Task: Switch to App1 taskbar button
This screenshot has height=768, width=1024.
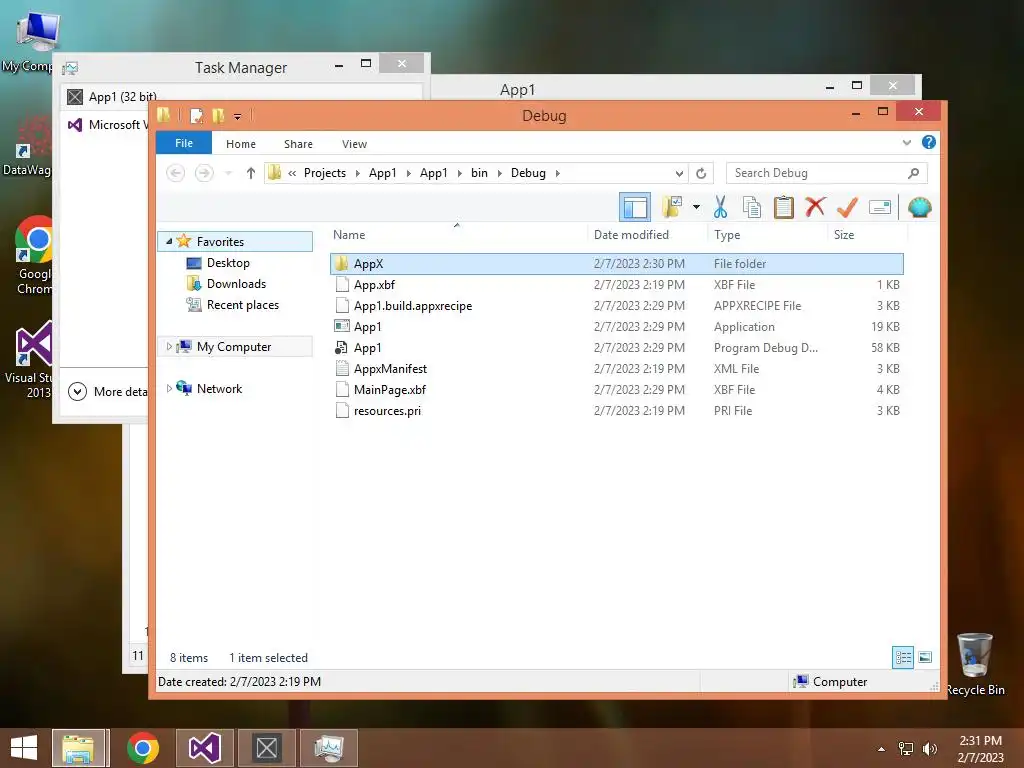Action: tap(266, 748)
